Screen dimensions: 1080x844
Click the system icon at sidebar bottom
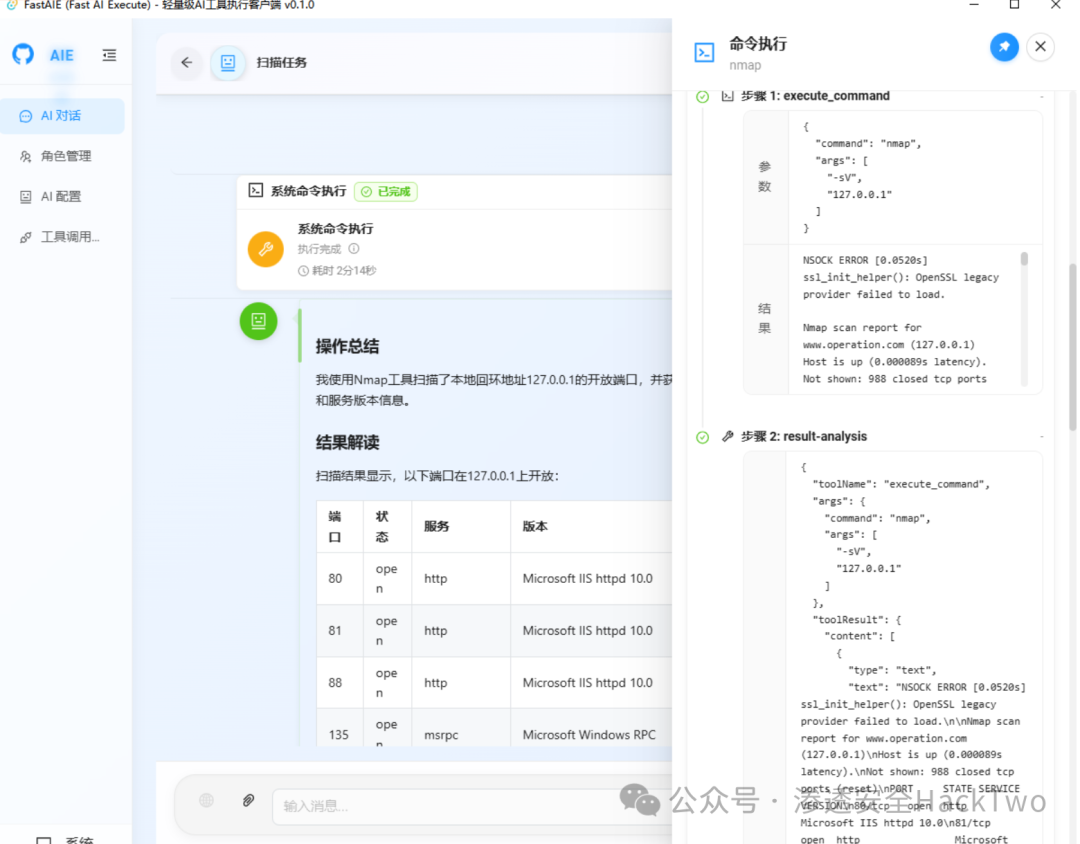click(x=43, y=840)
